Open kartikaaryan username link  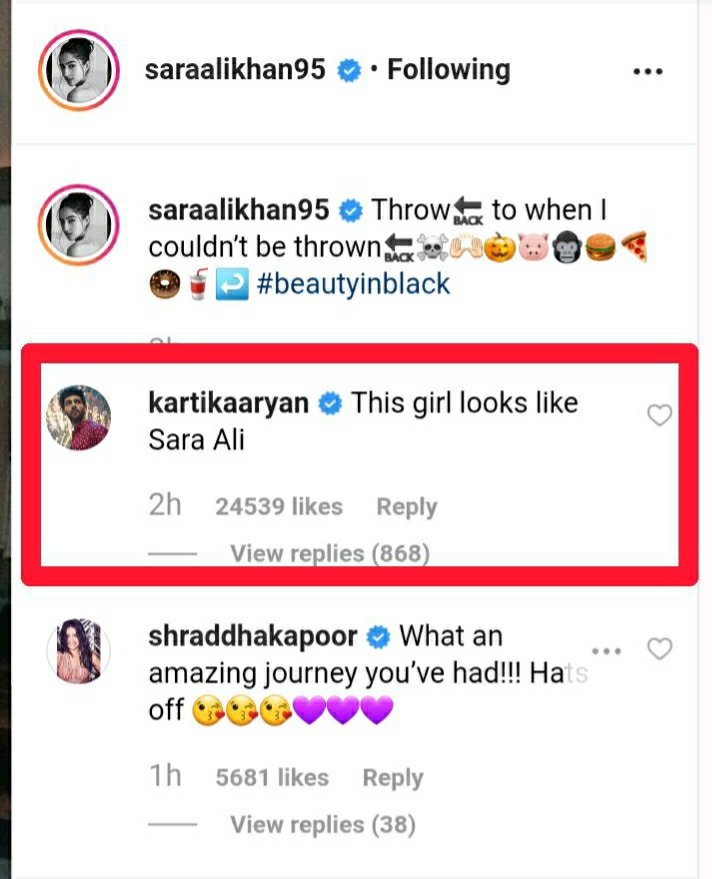(x=229, y=403)
